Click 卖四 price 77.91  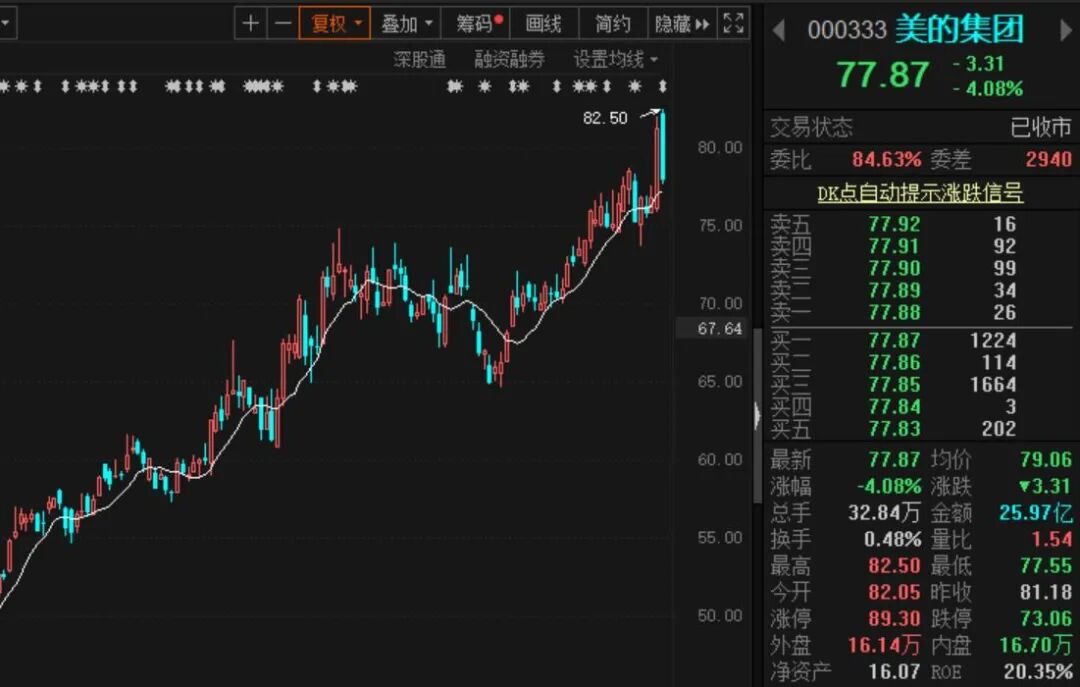894,246
